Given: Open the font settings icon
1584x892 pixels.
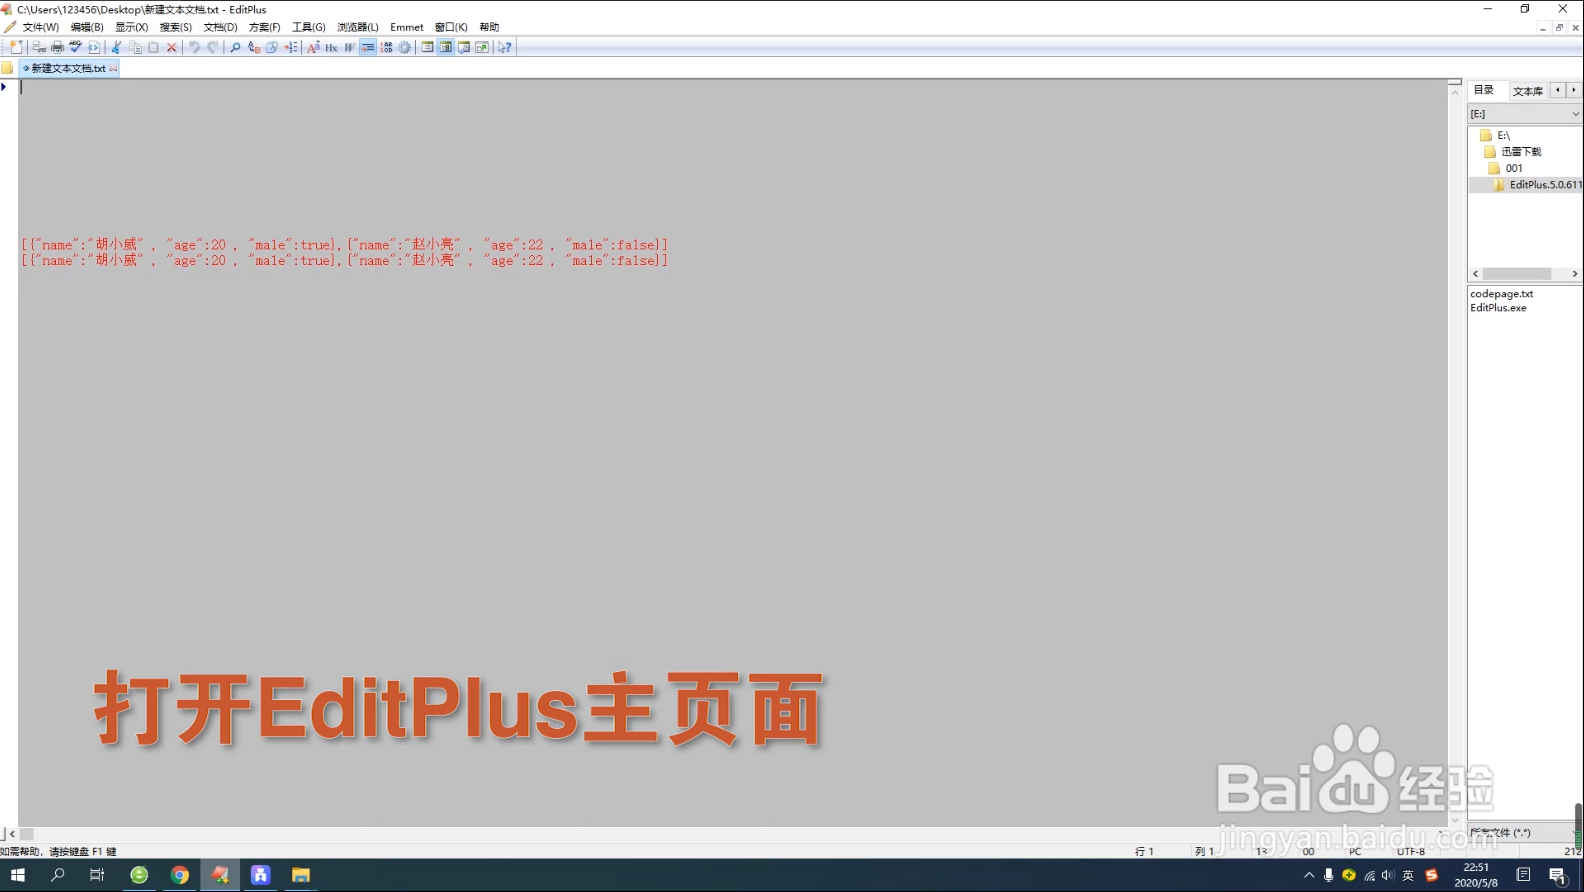Looking at the screenshot, I should [313, 47].
